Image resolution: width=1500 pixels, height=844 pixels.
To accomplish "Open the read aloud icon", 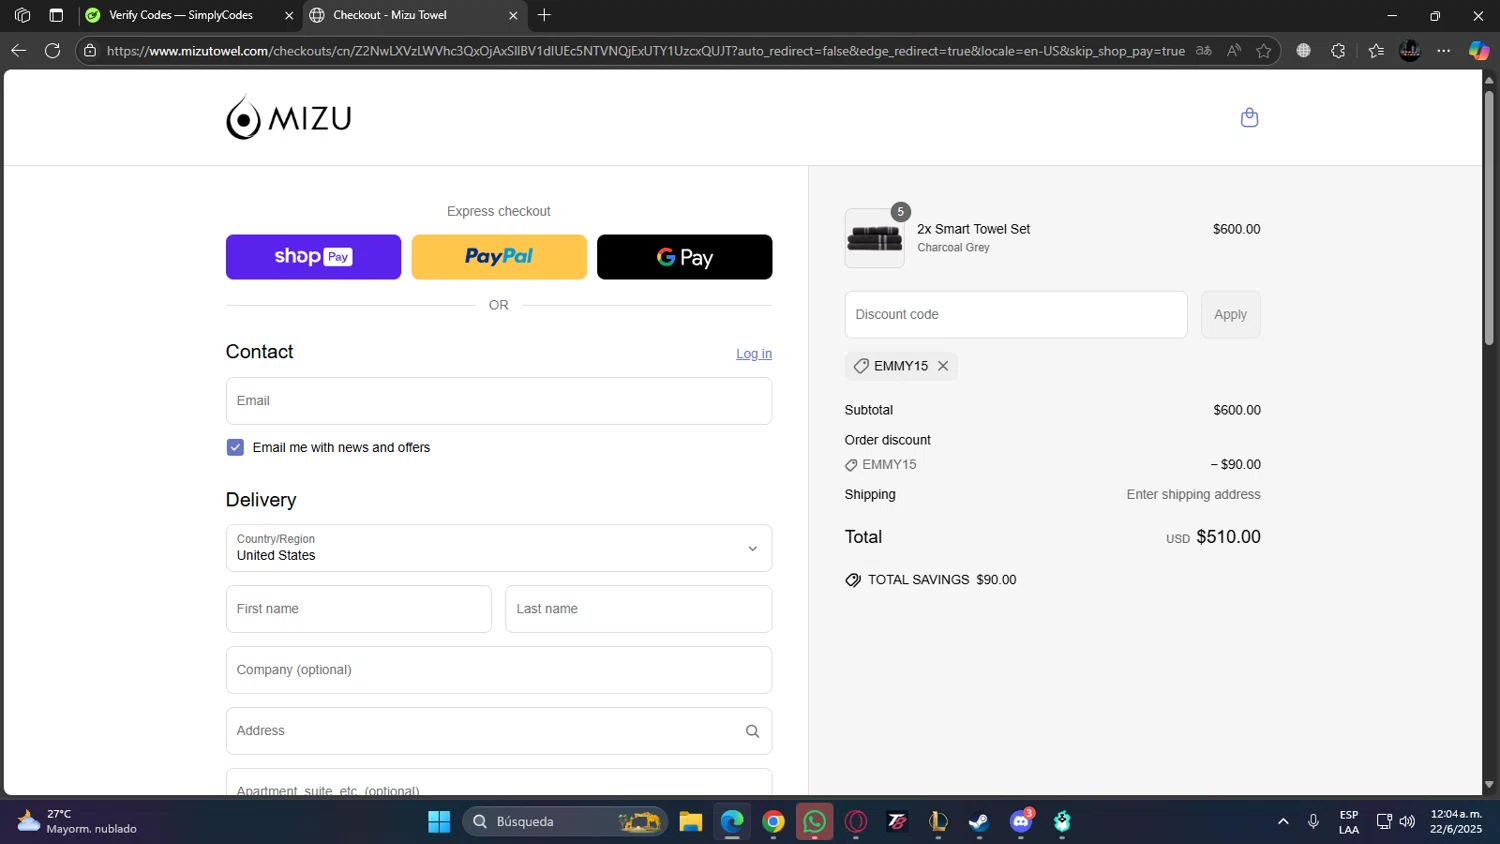I will pyautogui.click(x=1234, y=50).
